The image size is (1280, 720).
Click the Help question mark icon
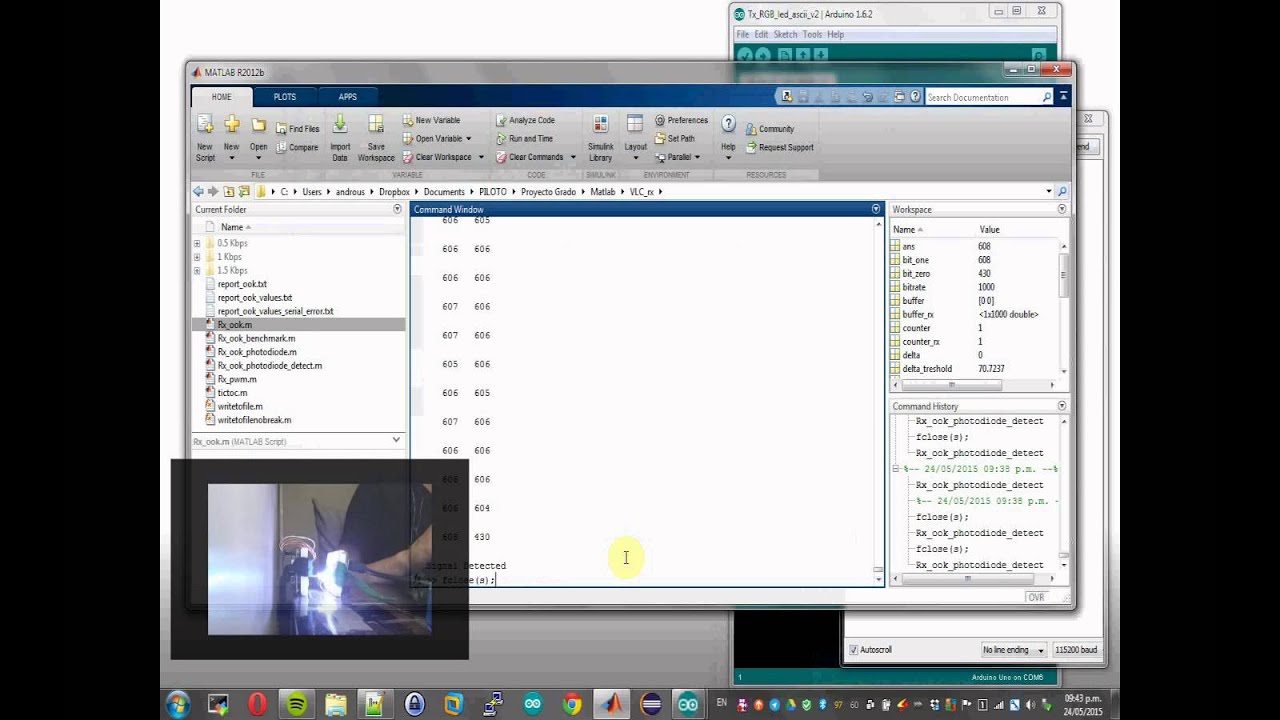pos(728,124)
